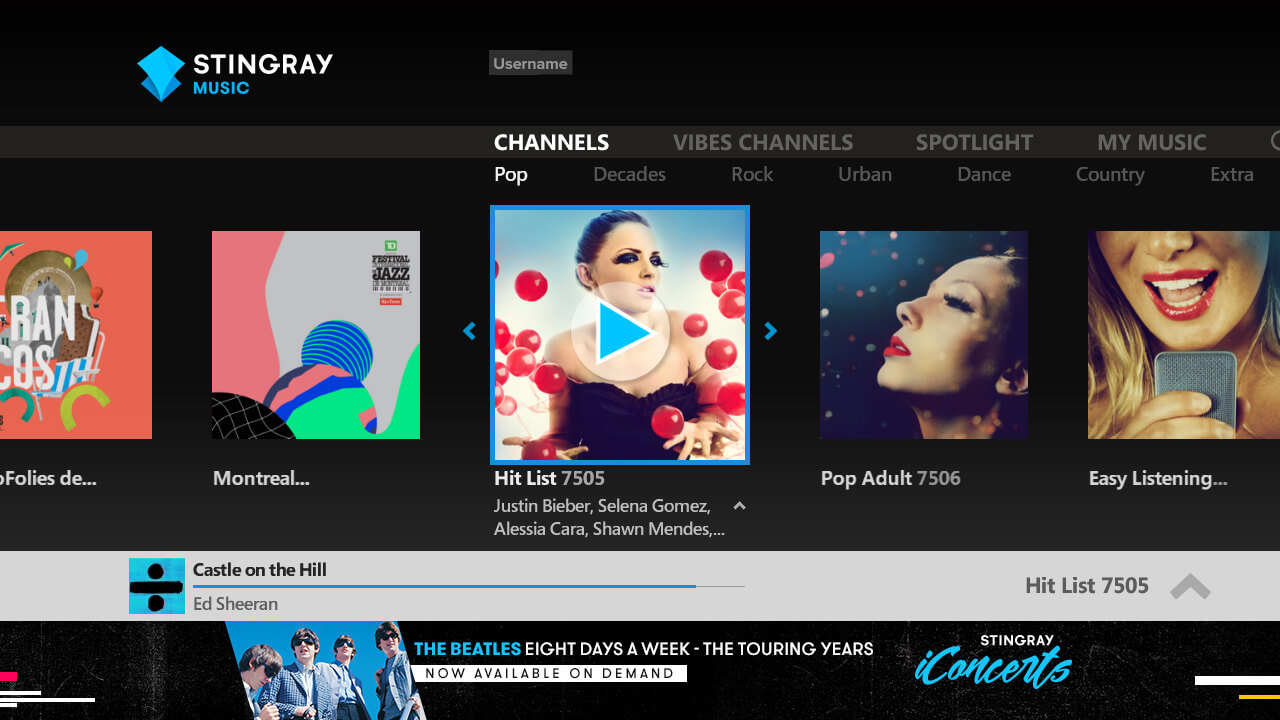Viewport: 1280px width, 720px height.
Task: Select the Rock genre
Action: tap(752, 174)
